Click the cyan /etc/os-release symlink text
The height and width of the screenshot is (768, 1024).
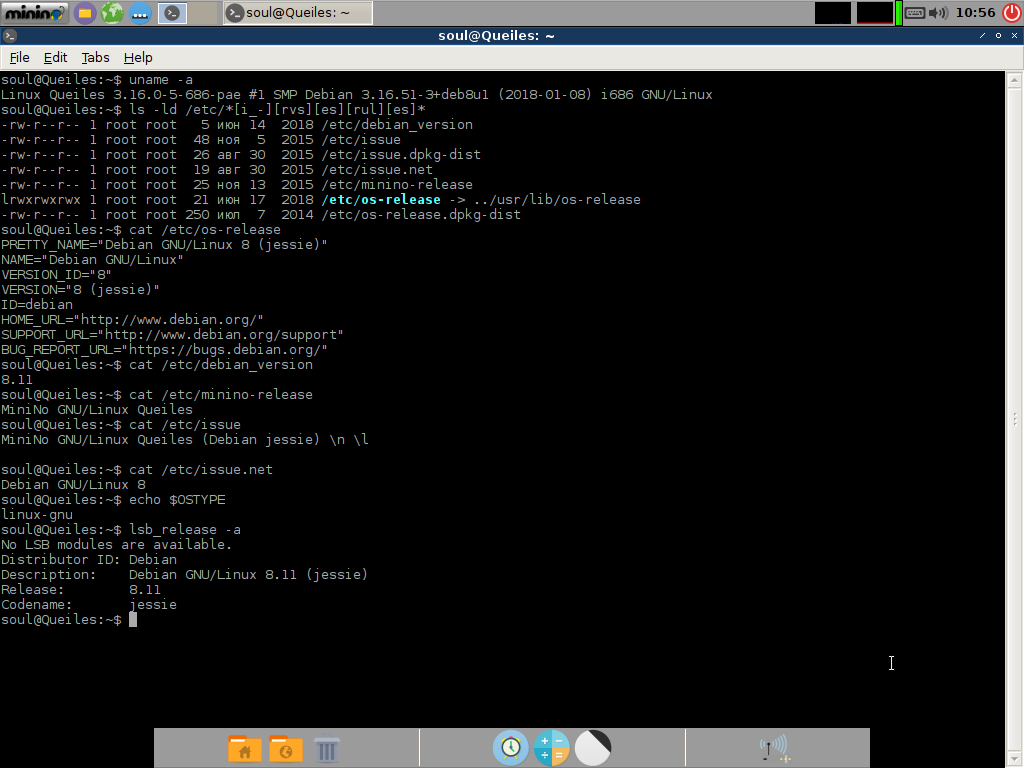point(381,200)
